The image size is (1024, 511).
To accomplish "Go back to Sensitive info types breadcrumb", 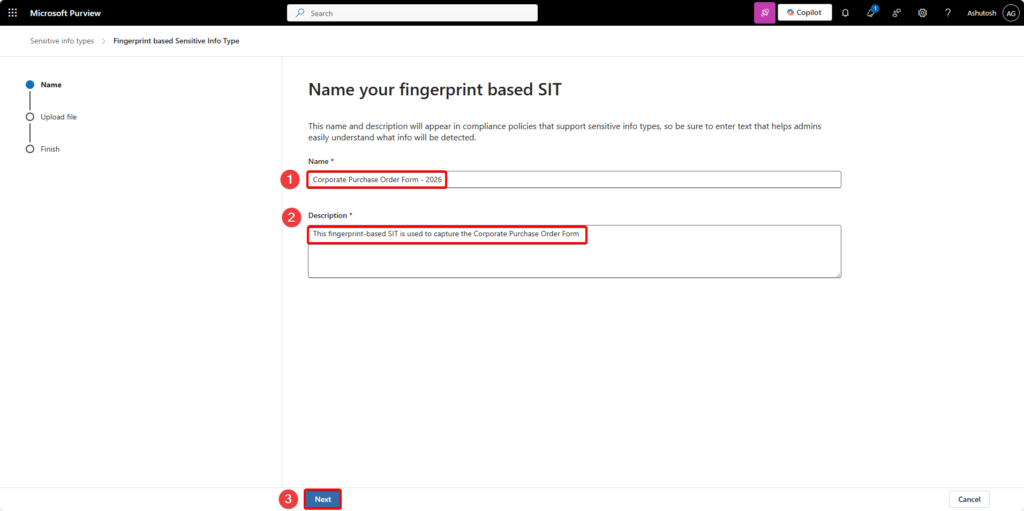I will tap(62, 41).
